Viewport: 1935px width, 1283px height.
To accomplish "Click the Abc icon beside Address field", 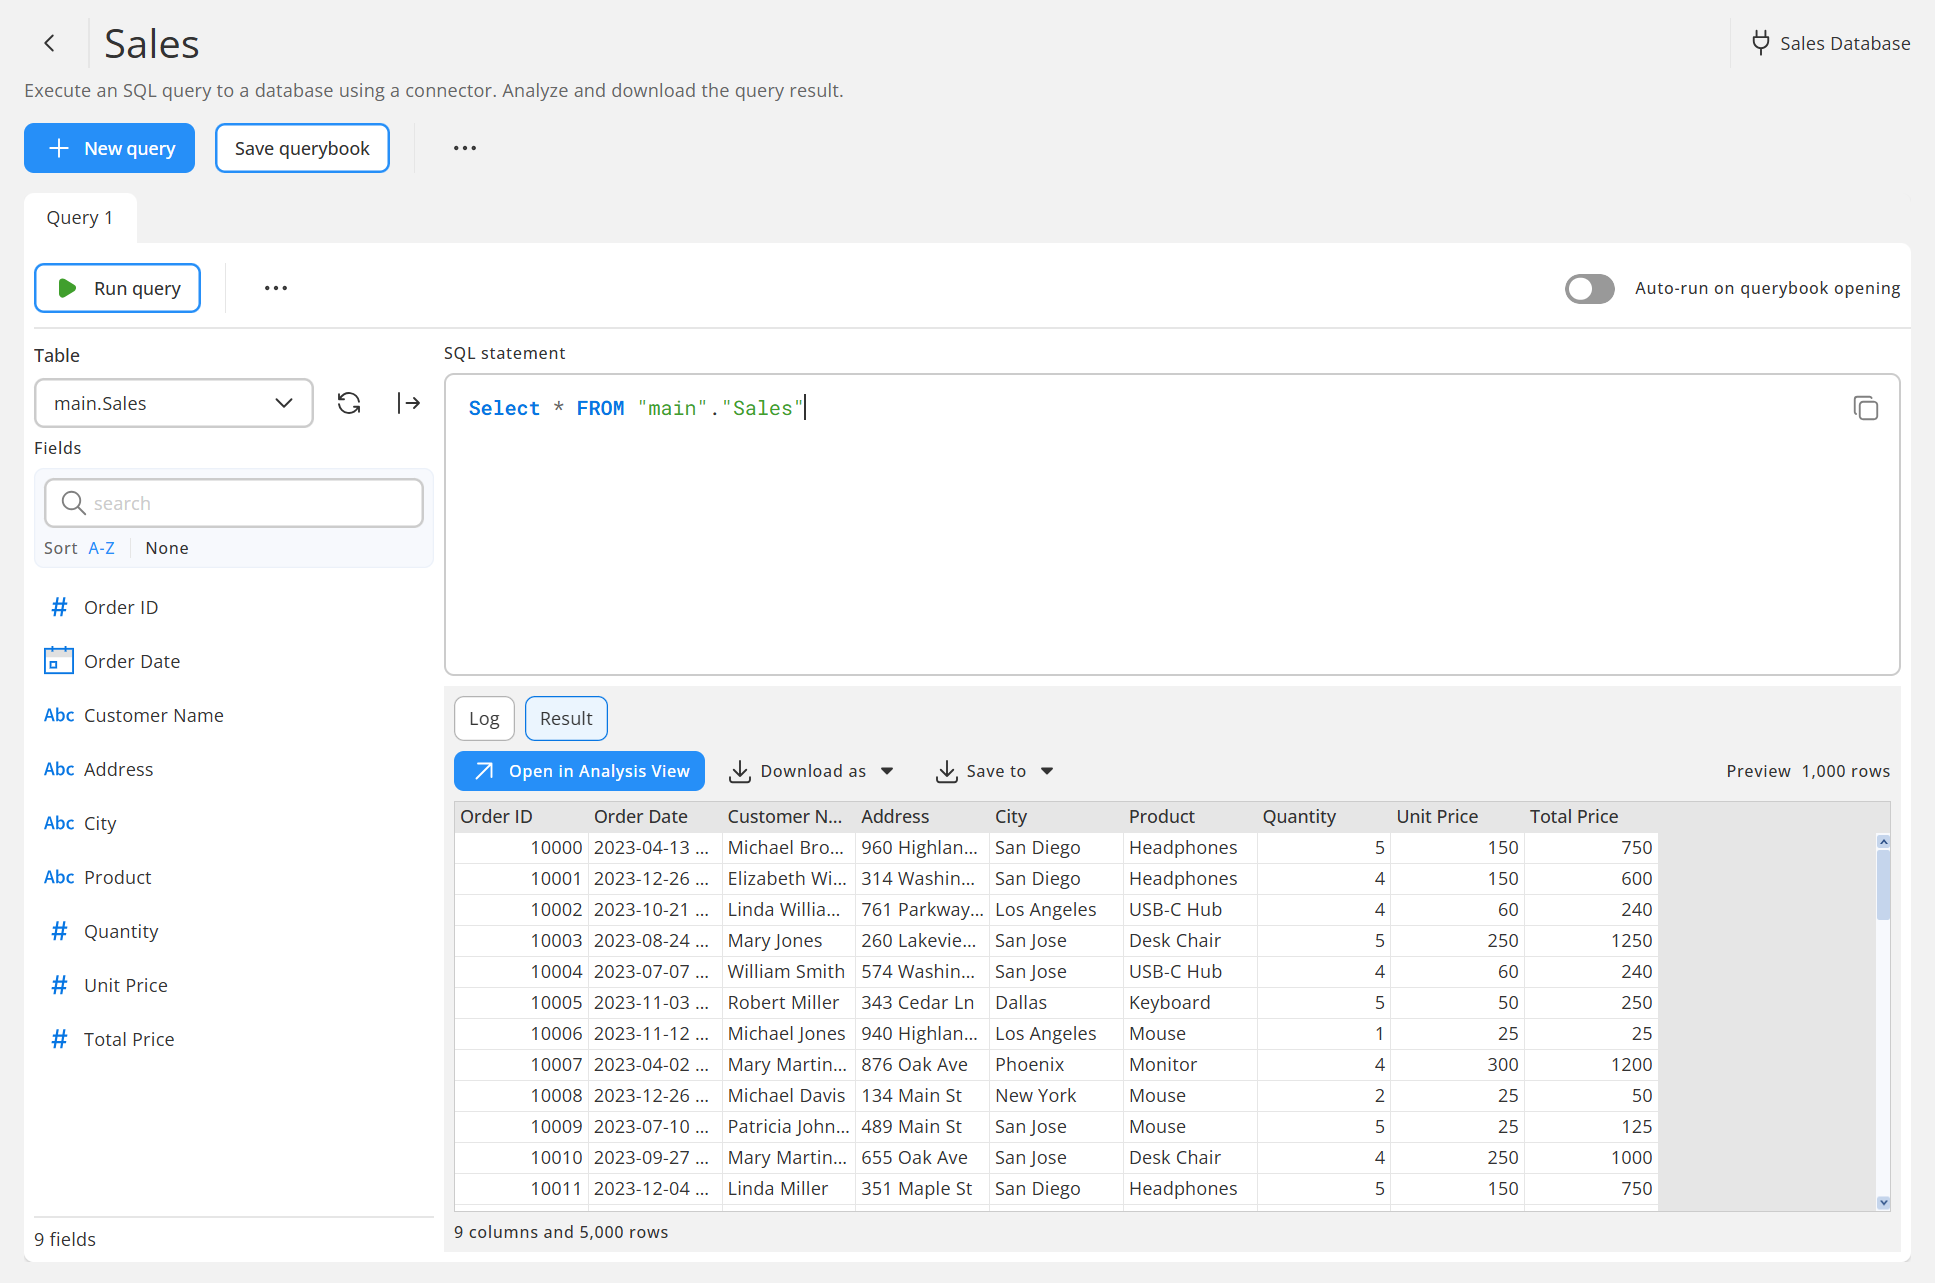I will pos(59,769).
